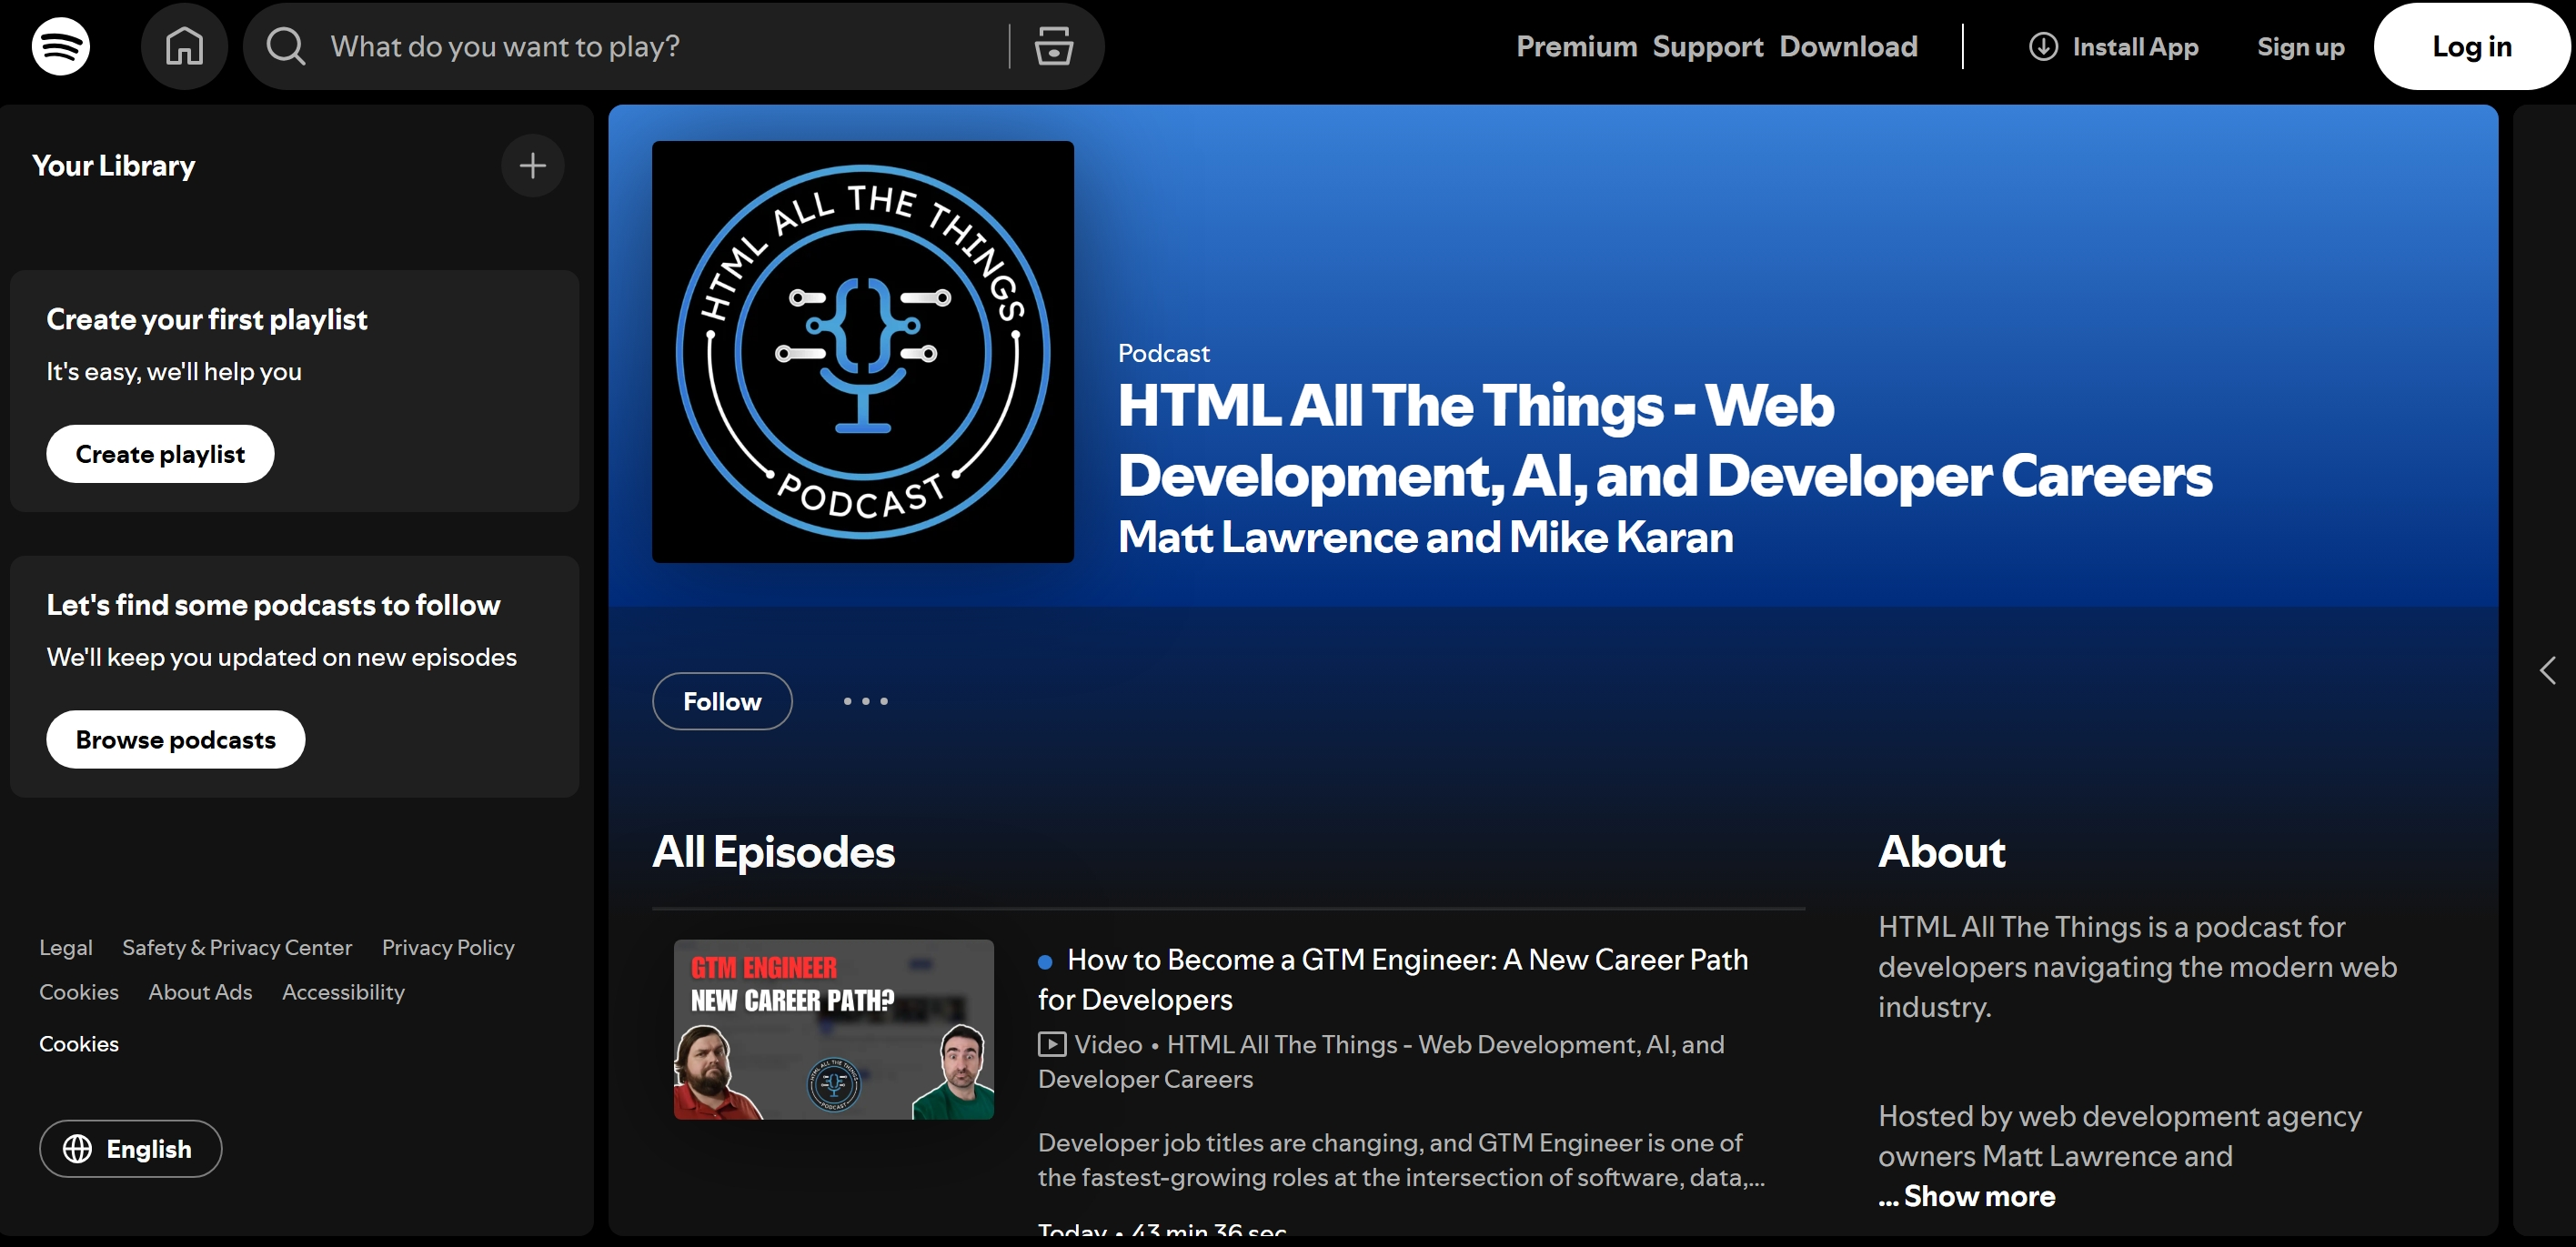Click Browse podcasts button
The width and height of the screenshot is (2576, 1247).
176,740
